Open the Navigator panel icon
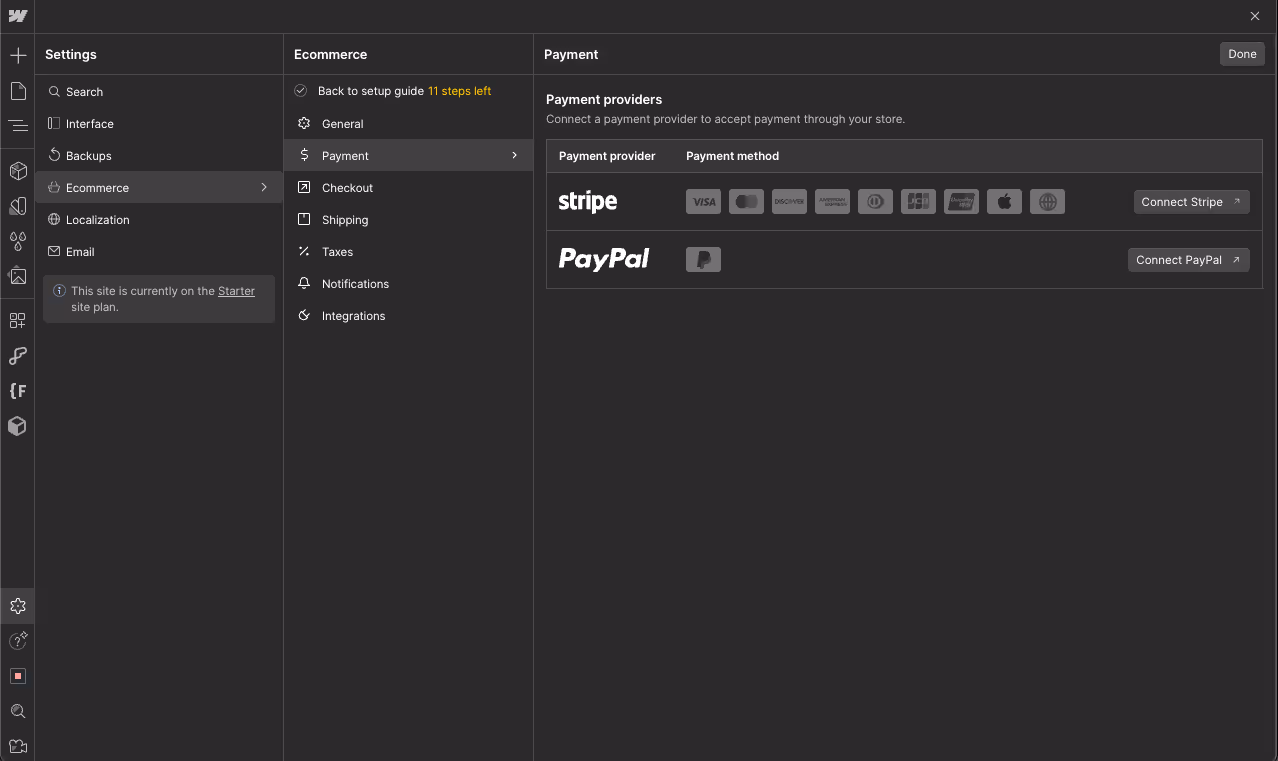The width and height of the screenshot is (1278, 761). [x=17, y=126]
